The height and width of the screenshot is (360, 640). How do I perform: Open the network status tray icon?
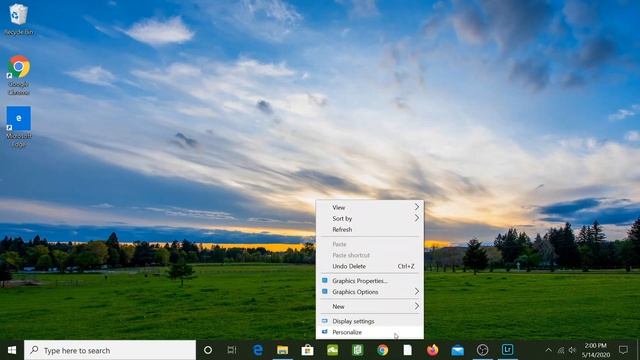[x=561, y=350]
